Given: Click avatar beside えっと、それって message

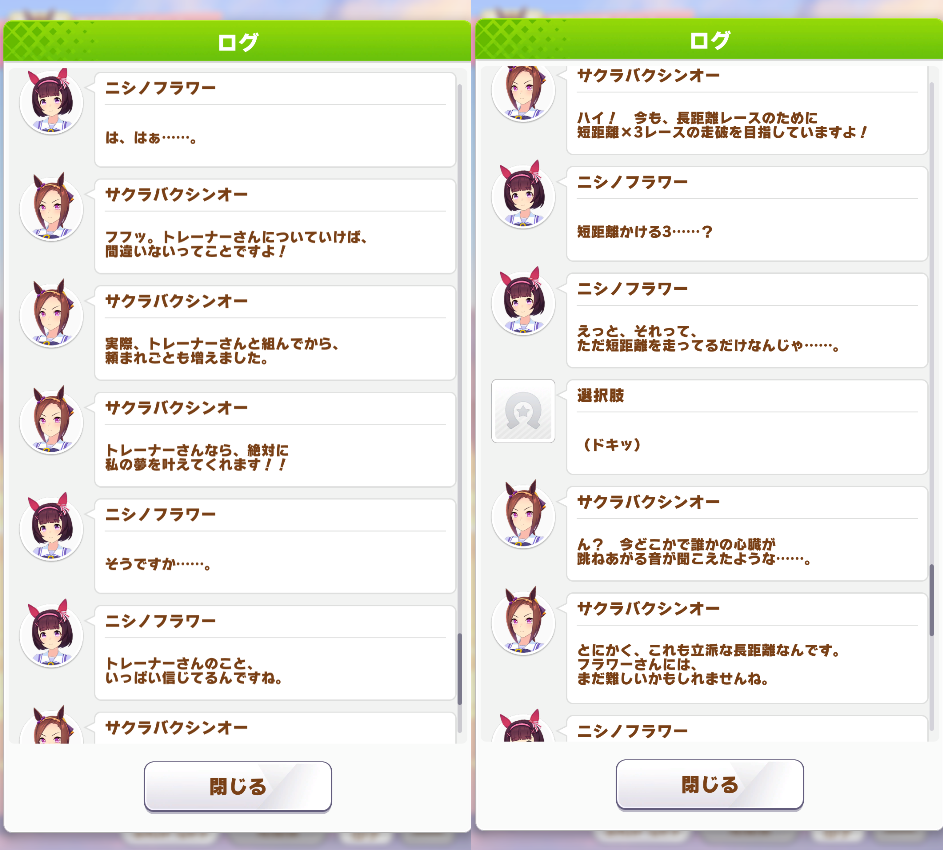Looking at the screenshot, I should coord(523,301).
